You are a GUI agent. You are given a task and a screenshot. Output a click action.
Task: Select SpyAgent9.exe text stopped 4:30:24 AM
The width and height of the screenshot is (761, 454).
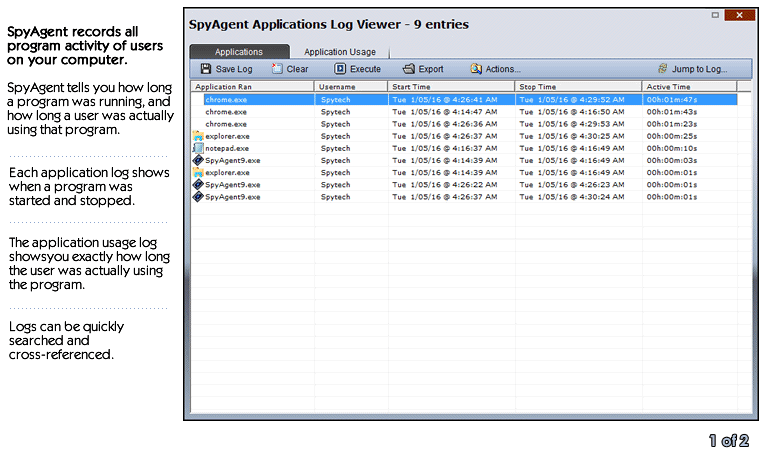[233, 197]
